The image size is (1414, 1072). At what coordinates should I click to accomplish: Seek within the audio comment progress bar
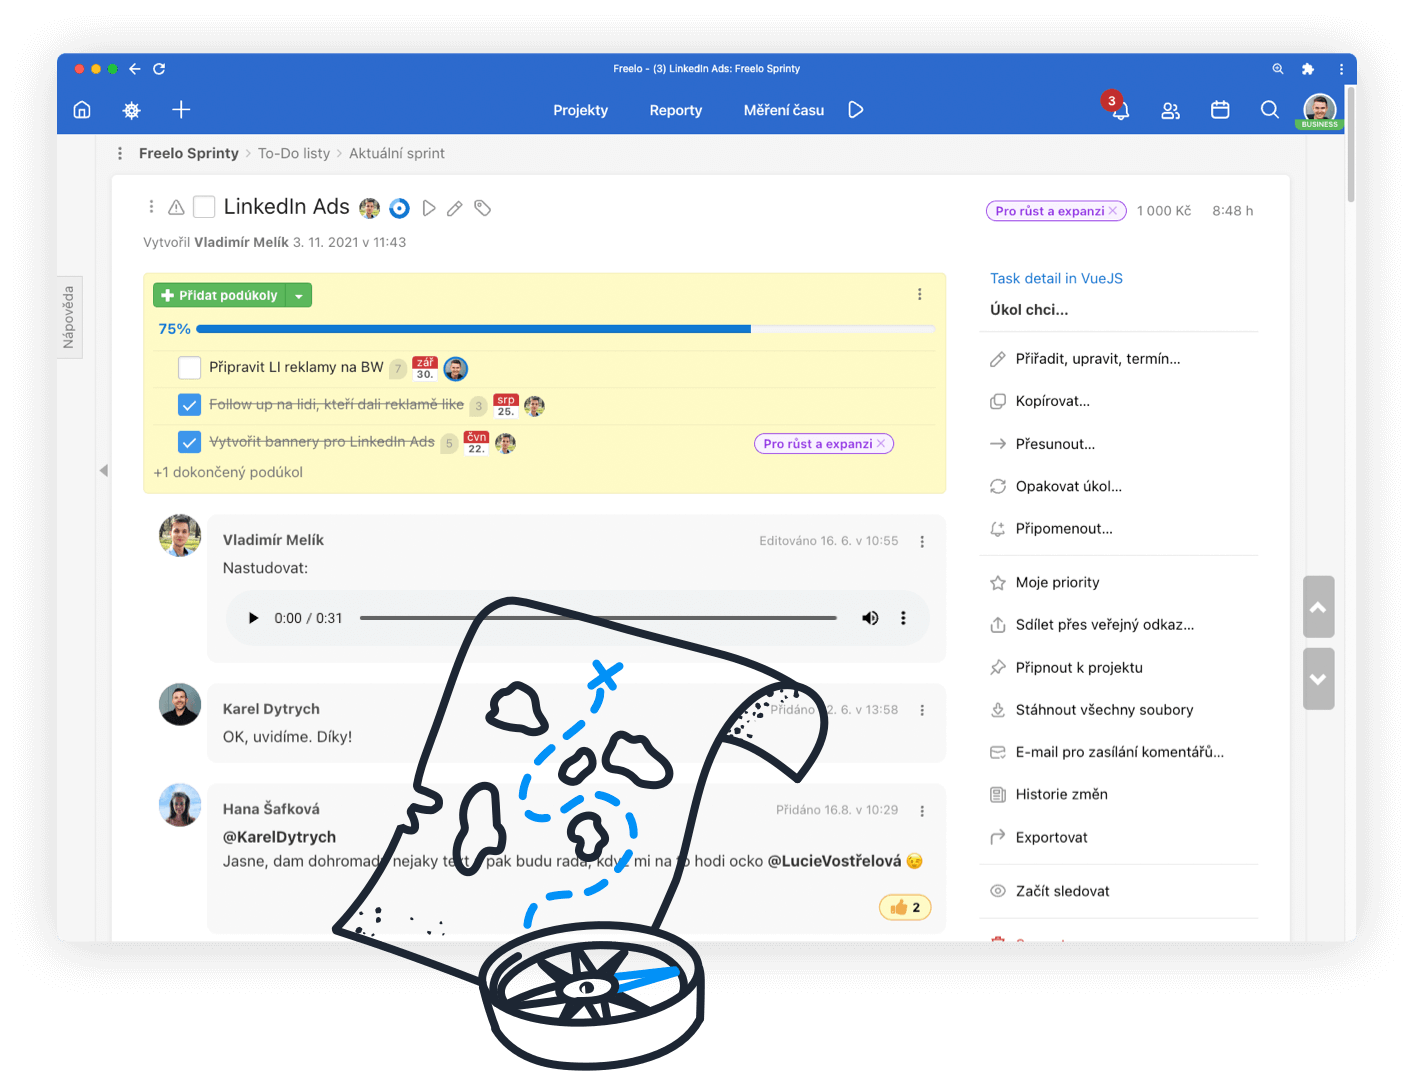point(598,618)
